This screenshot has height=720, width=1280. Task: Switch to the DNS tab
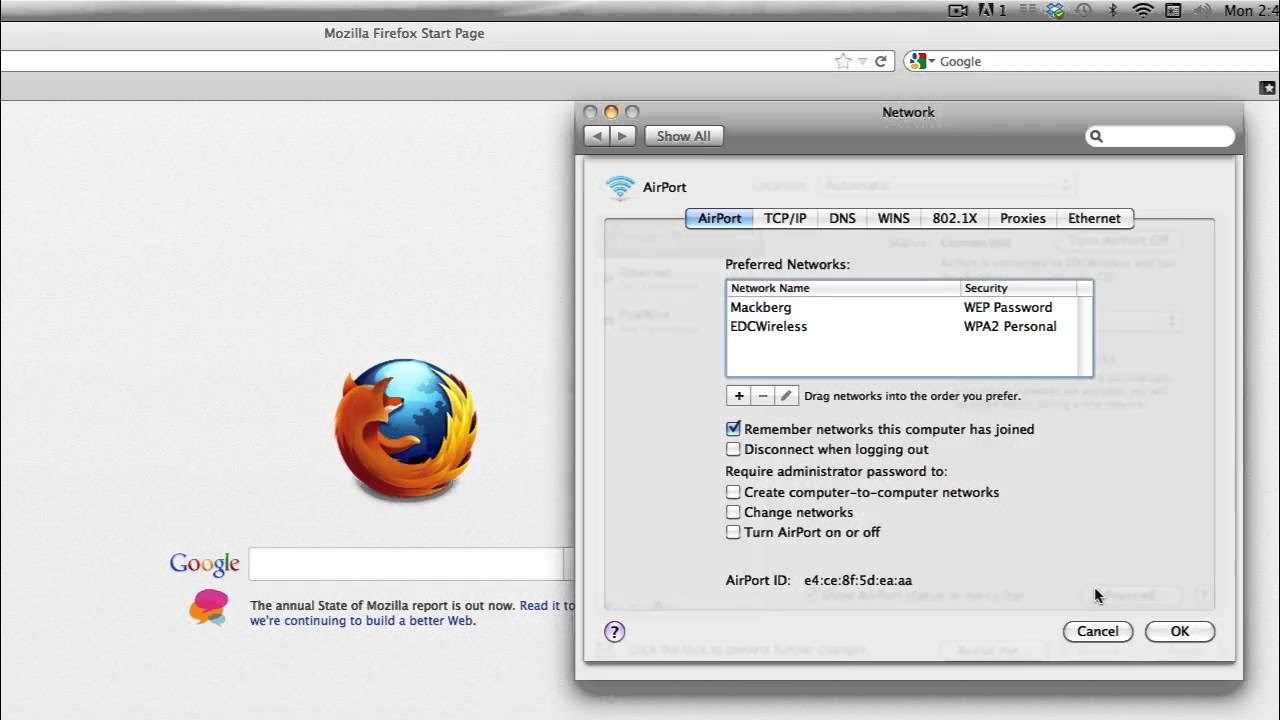[842, 218]
